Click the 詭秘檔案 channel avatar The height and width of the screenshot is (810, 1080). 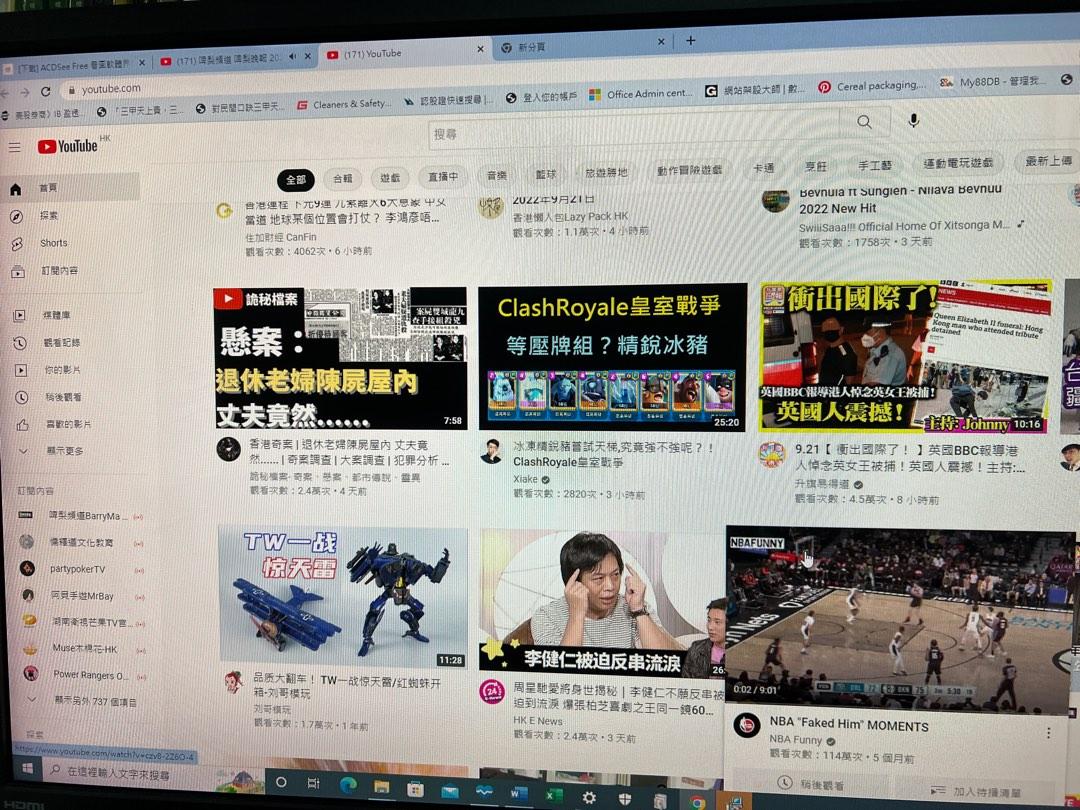228,449
